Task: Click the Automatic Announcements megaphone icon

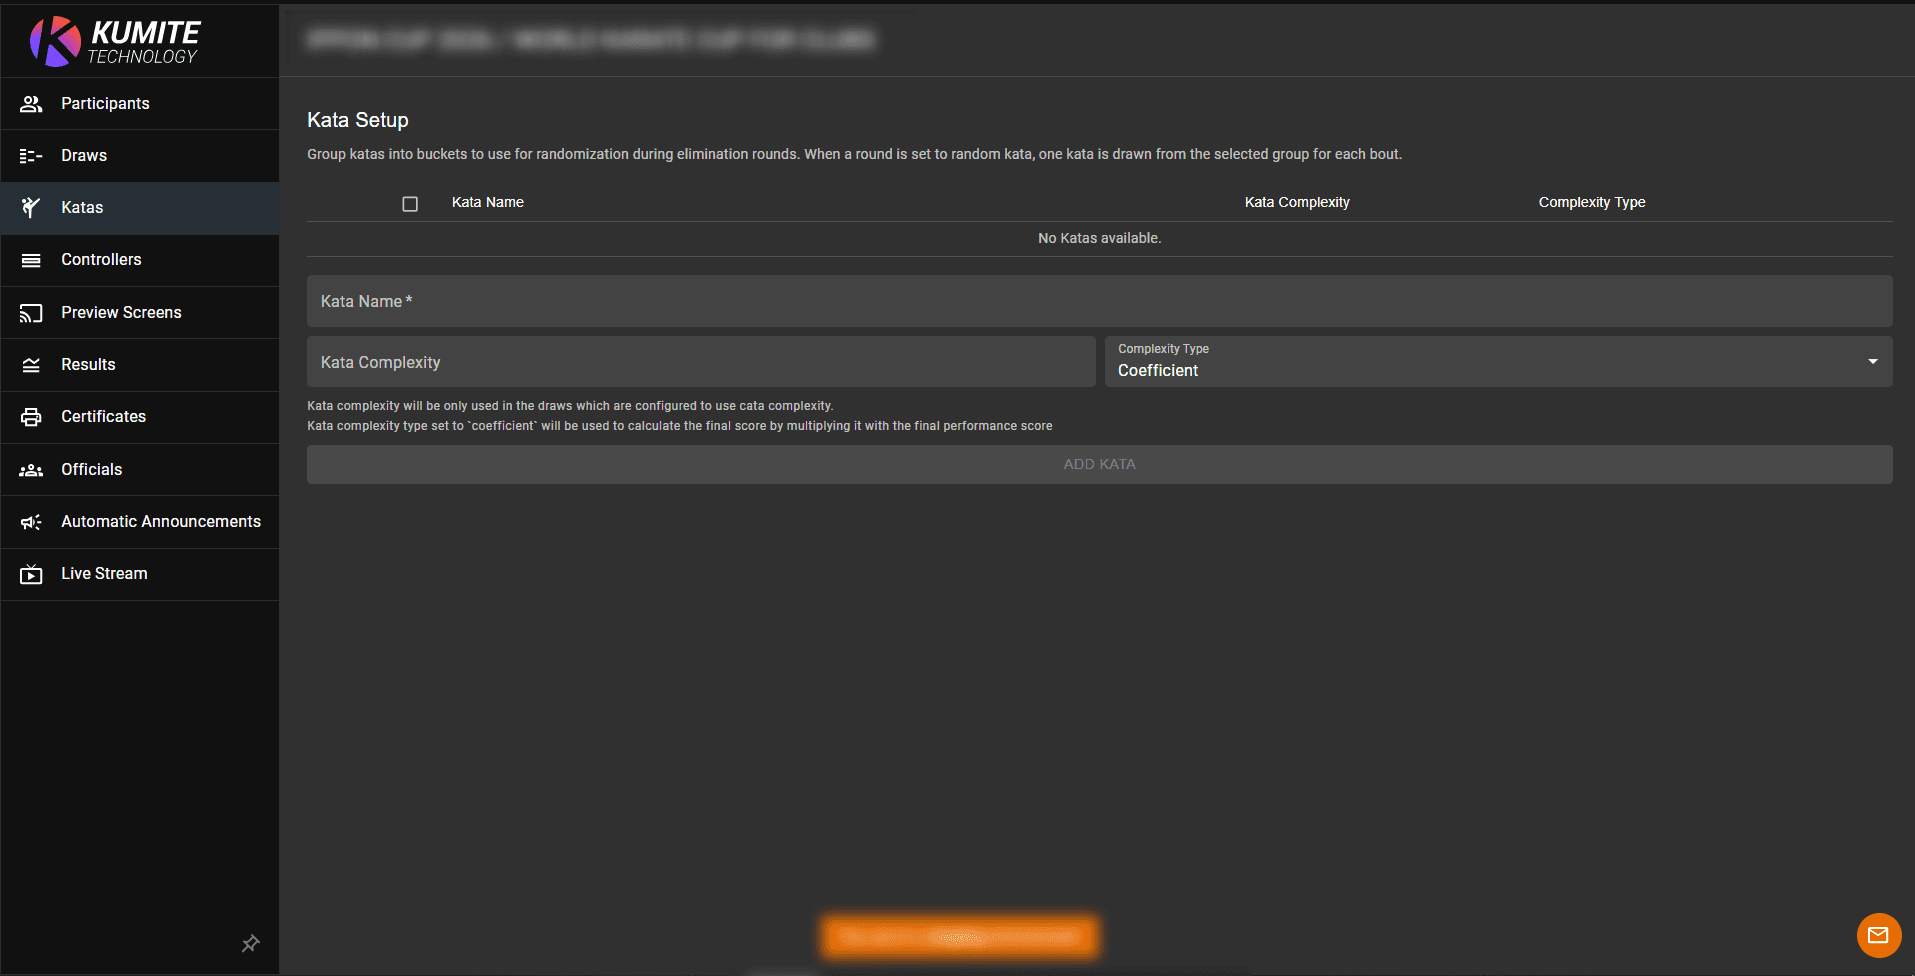Action: [31, 522]
